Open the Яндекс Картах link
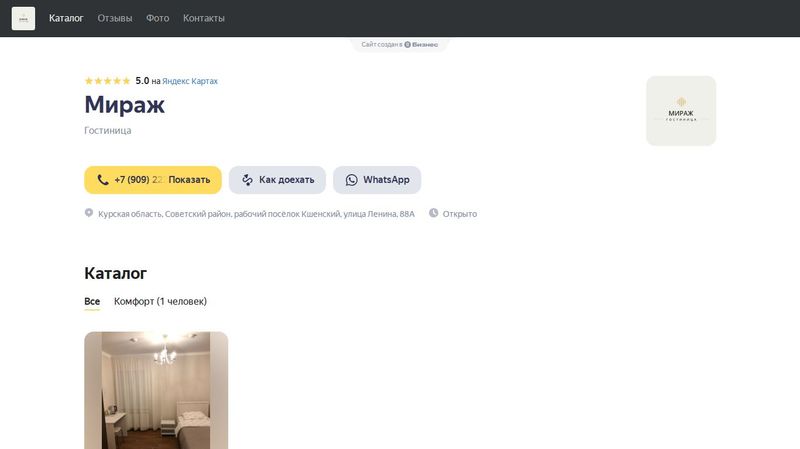 [x=190, y=81]
